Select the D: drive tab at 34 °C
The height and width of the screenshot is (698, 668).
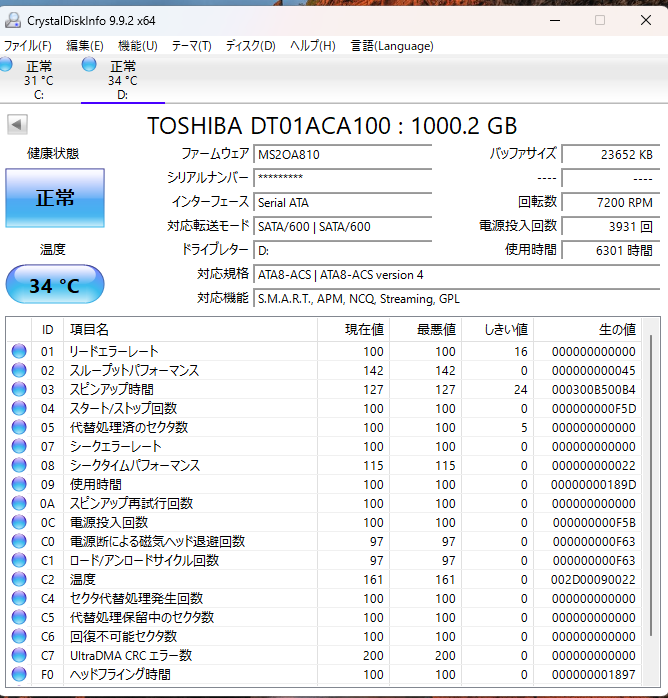click(123, 80)
